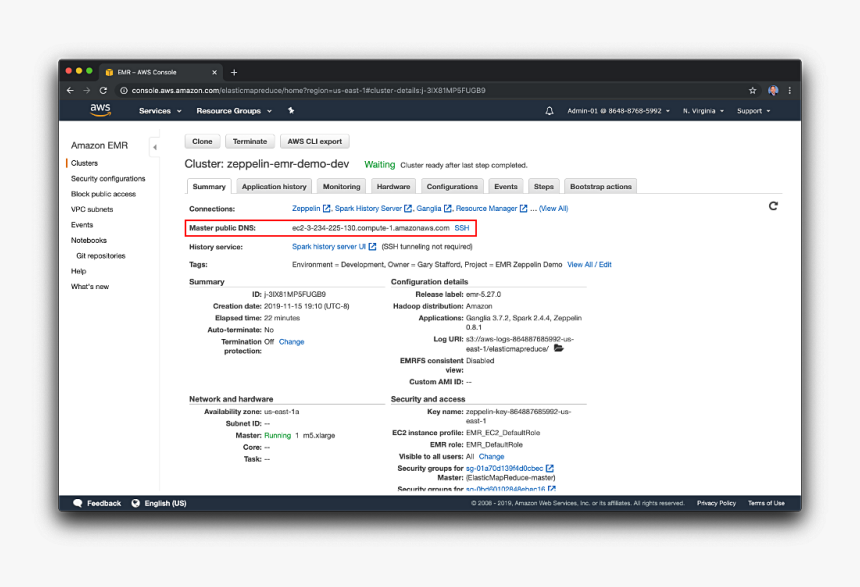Expand the N. Virginia region selector
The height and width of the screenshot is (587, 860).
(x=703, y=111)
